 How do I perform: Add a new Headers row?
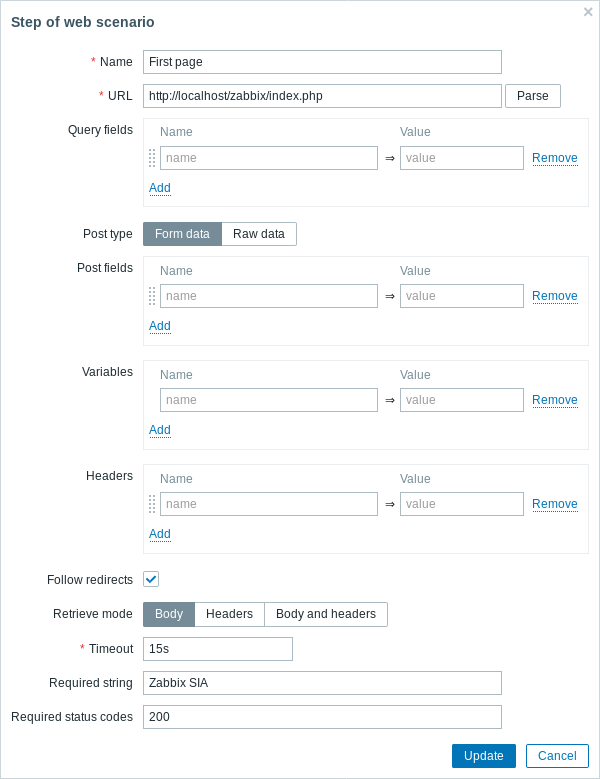point(160,534)
